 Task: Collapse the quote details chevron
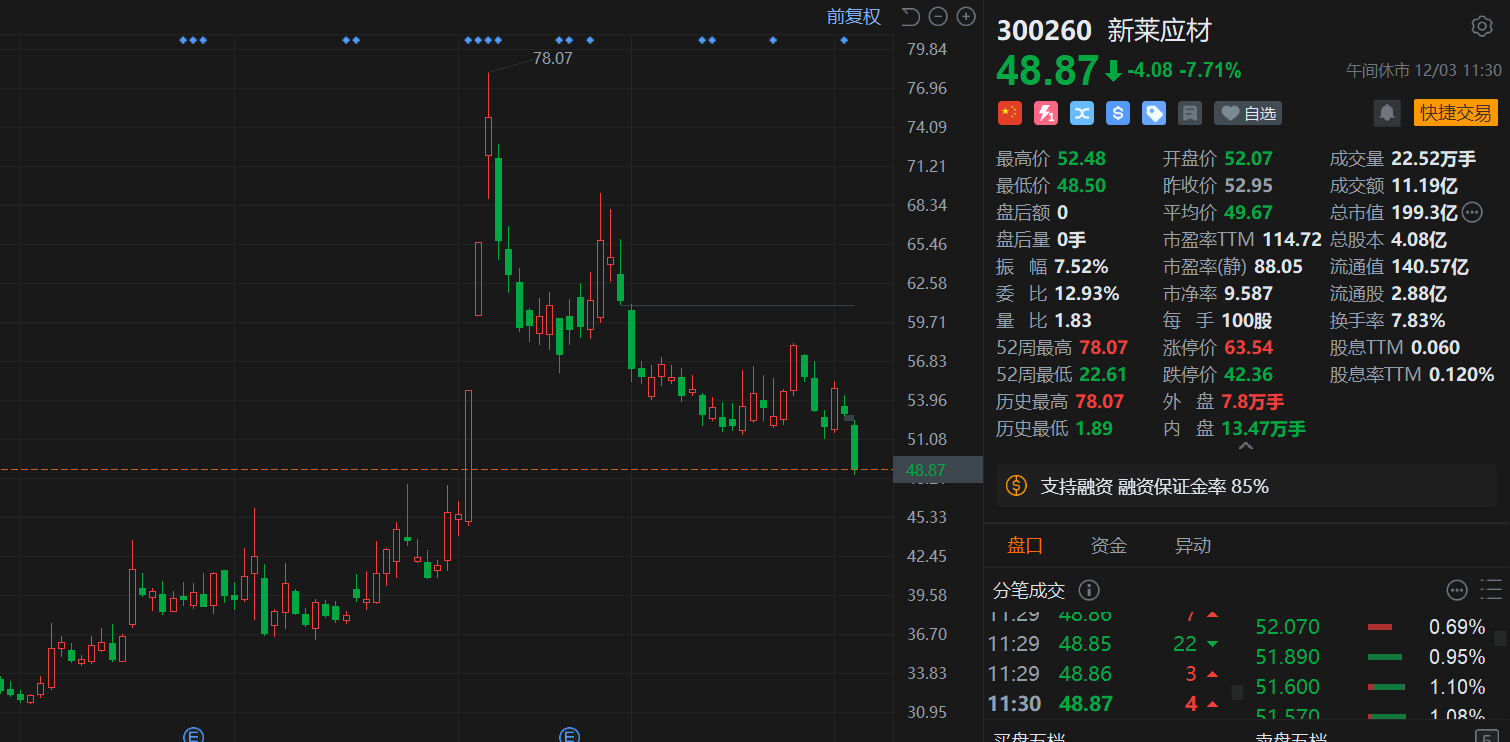(x=1246, y=447)
